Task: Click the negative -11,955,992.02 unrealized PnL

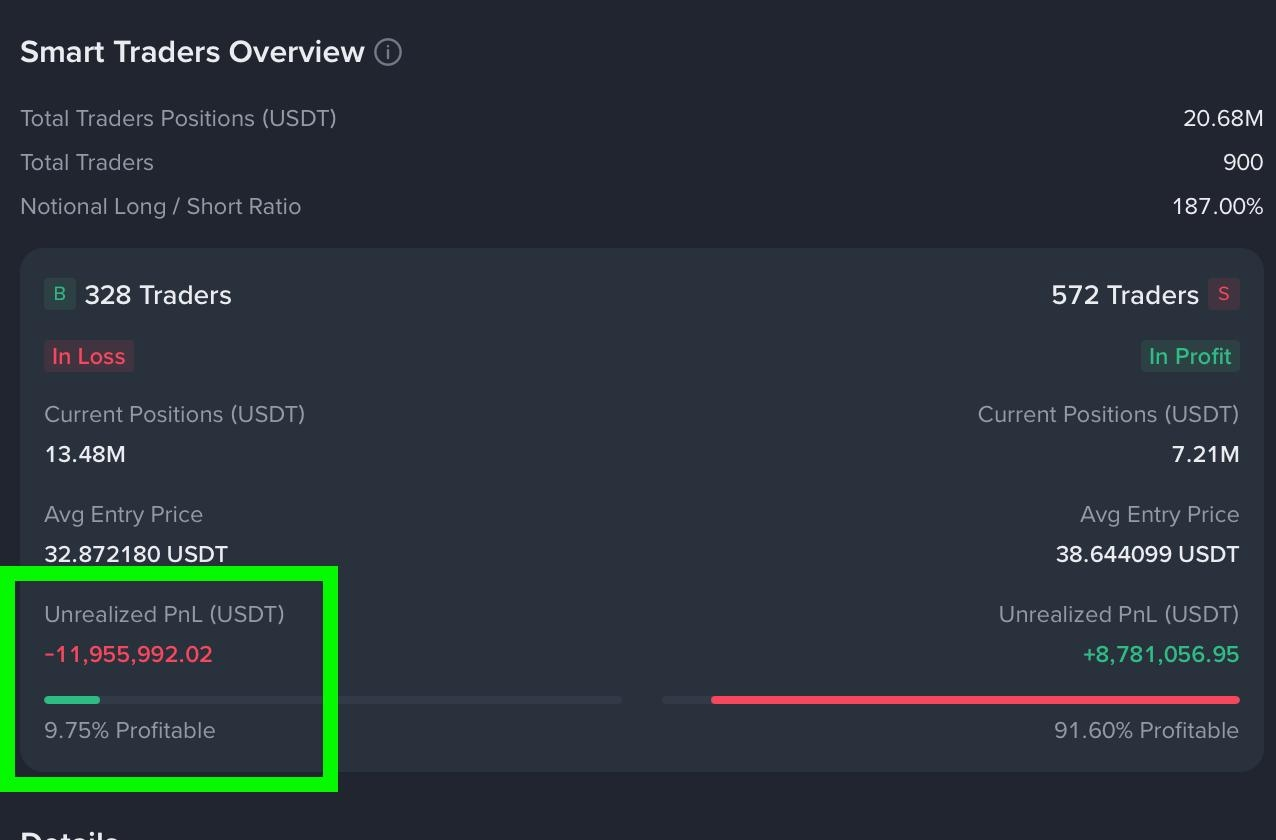Action: coord(128,654)
